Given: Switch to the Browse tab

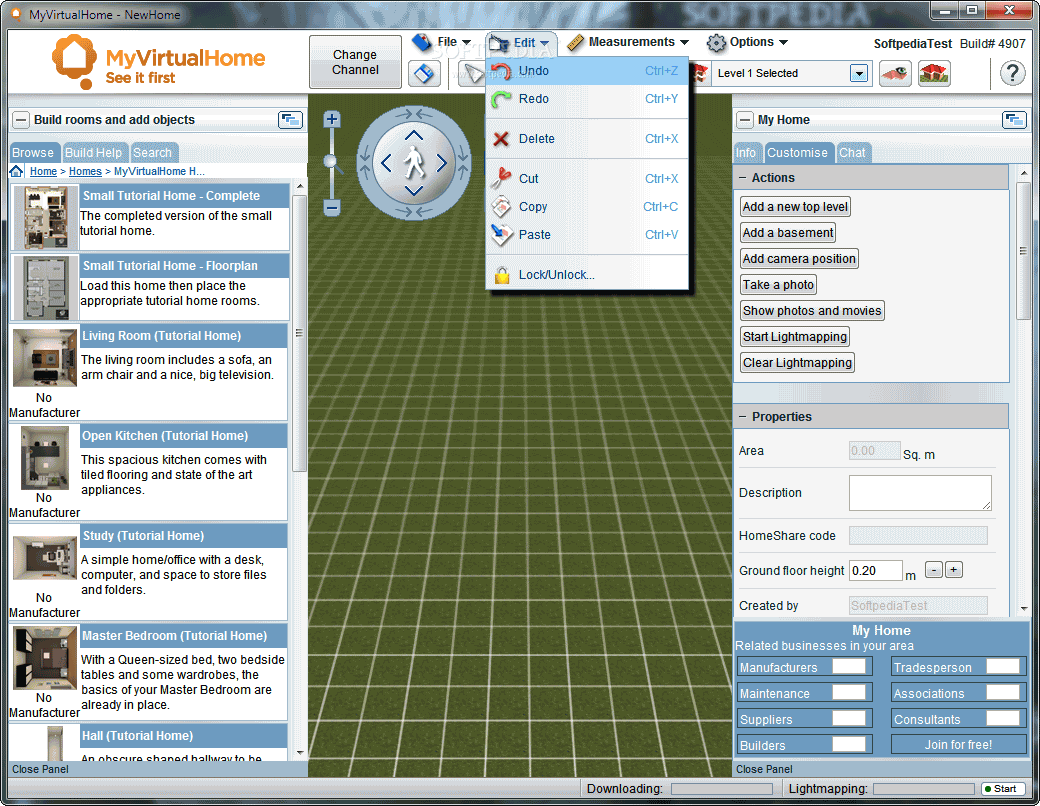Looking at the screenshot, I should (x=33, y=153).
